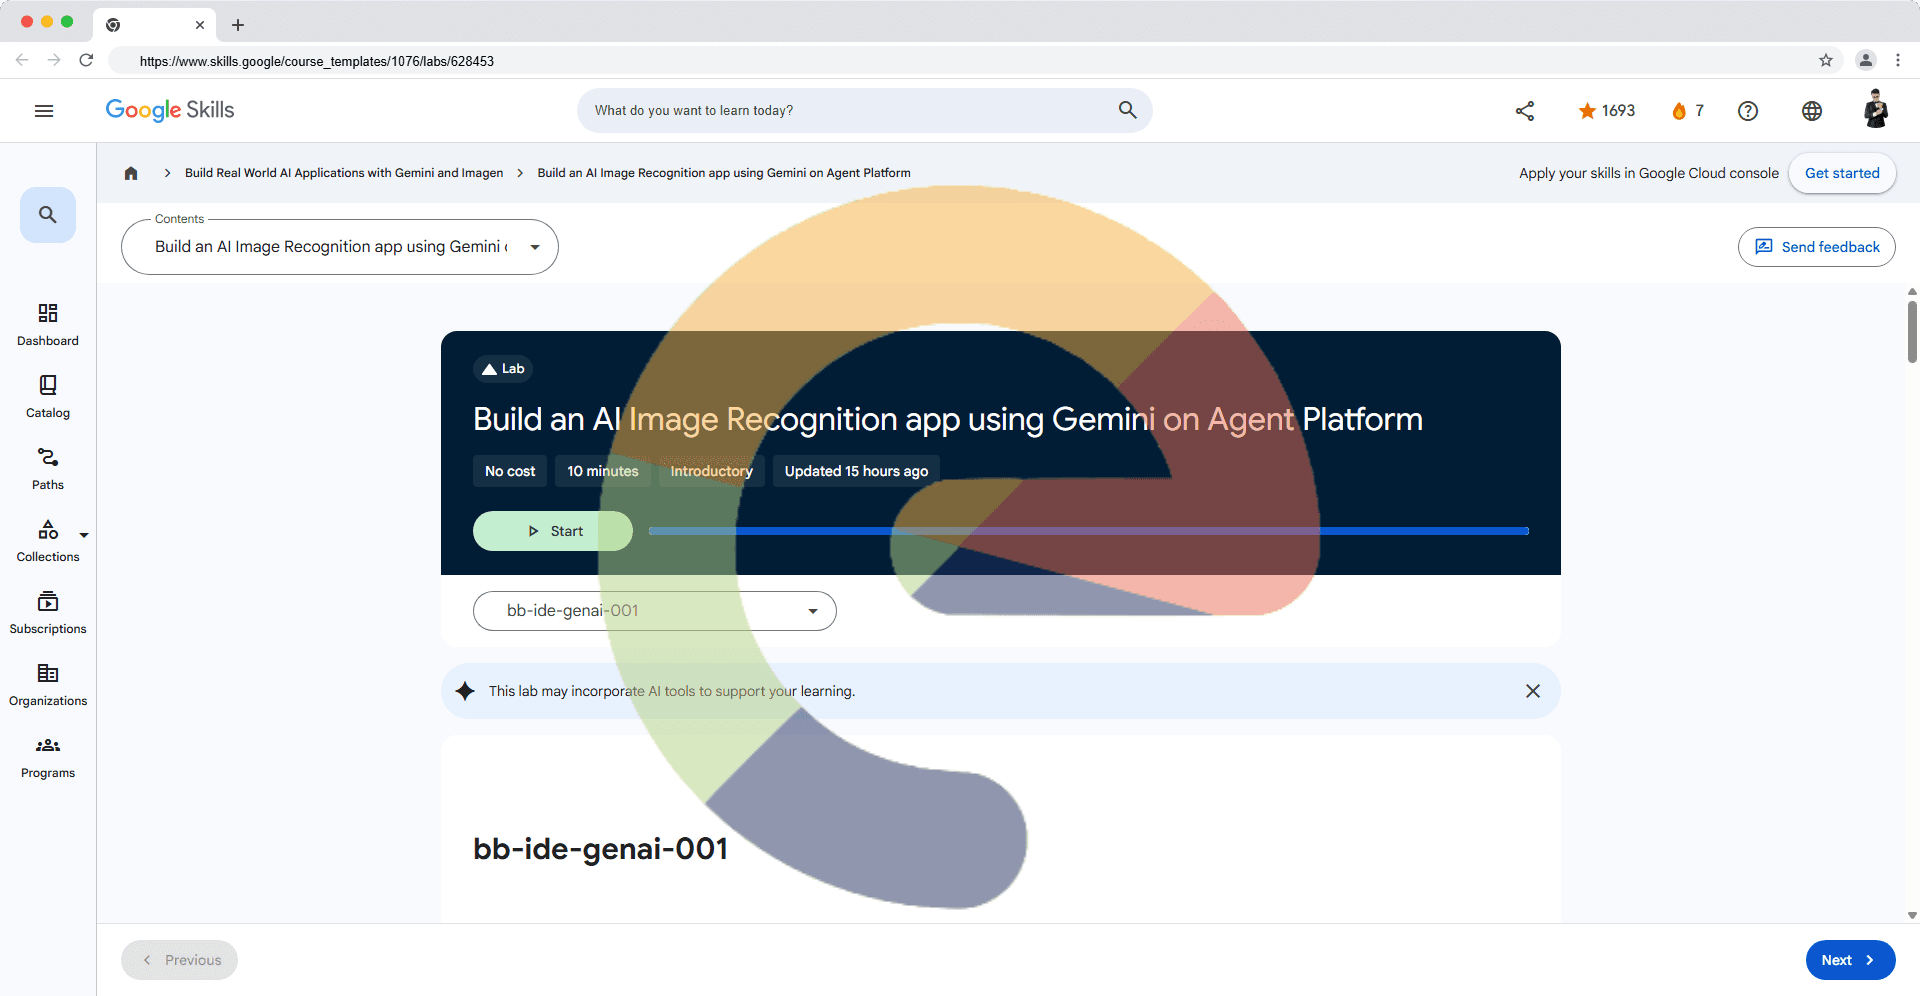Expand the Collections submenu arrow
Viewport: 1920px width, 996px height.
pos(84,535)
